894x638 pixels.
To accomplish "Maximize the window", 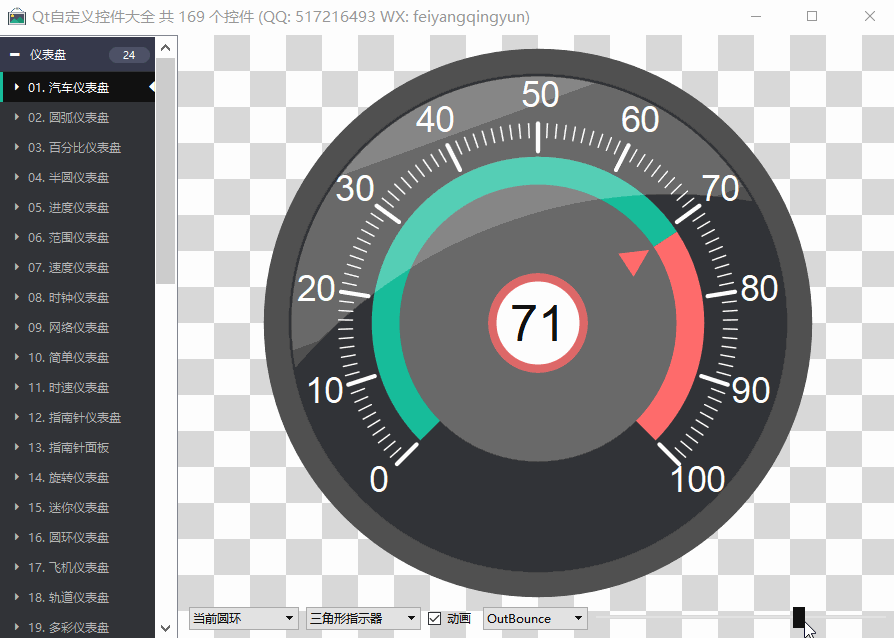I will coord(812,17).
